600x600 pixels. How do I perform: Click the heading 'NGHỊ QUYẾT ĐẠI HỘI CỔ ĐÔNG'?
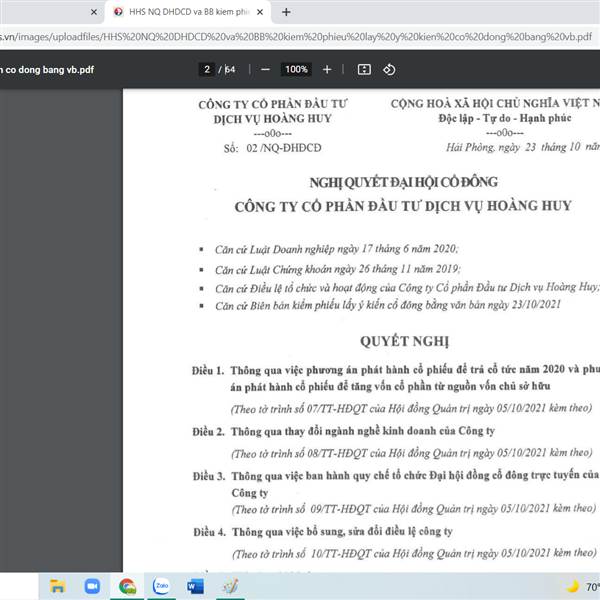tap(404, 183)
